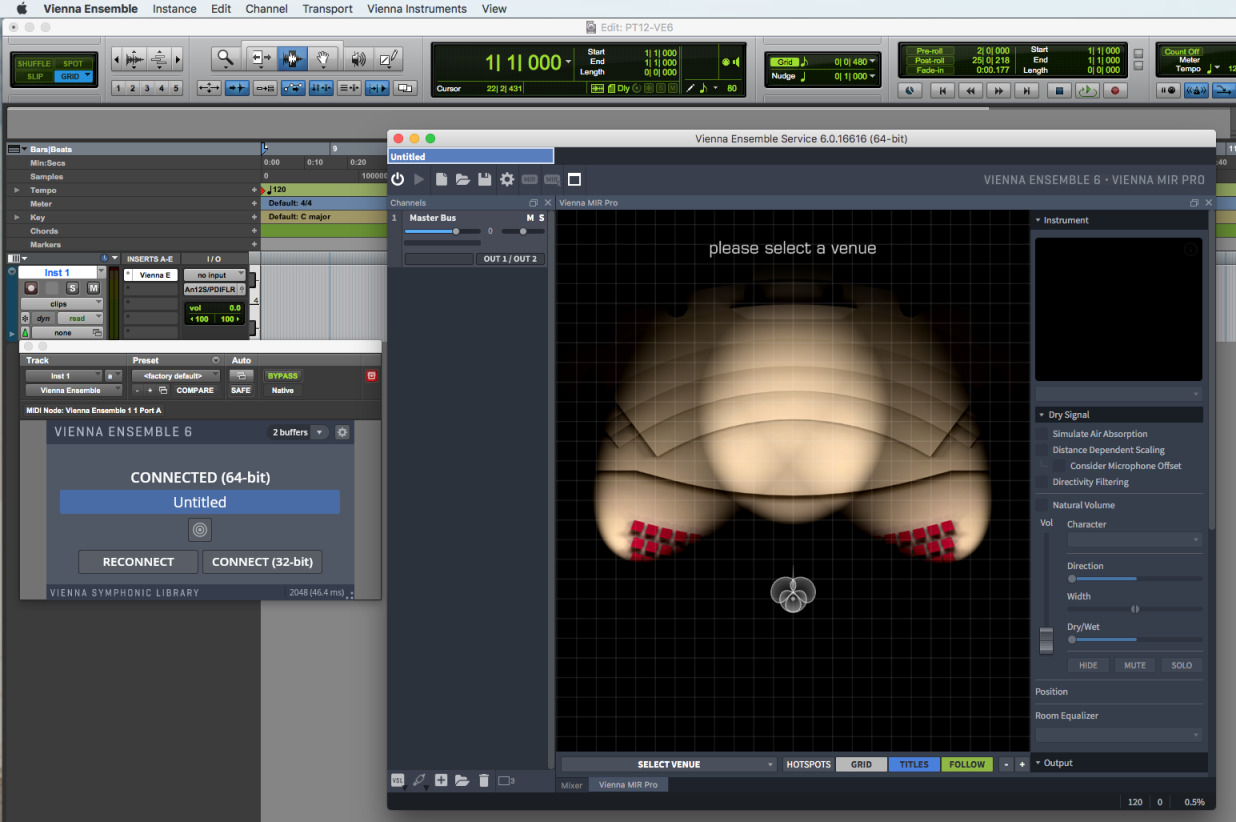Screen dimensions: 1236x822
Task: Select the Pencil tool
Action: click(390, 58)
